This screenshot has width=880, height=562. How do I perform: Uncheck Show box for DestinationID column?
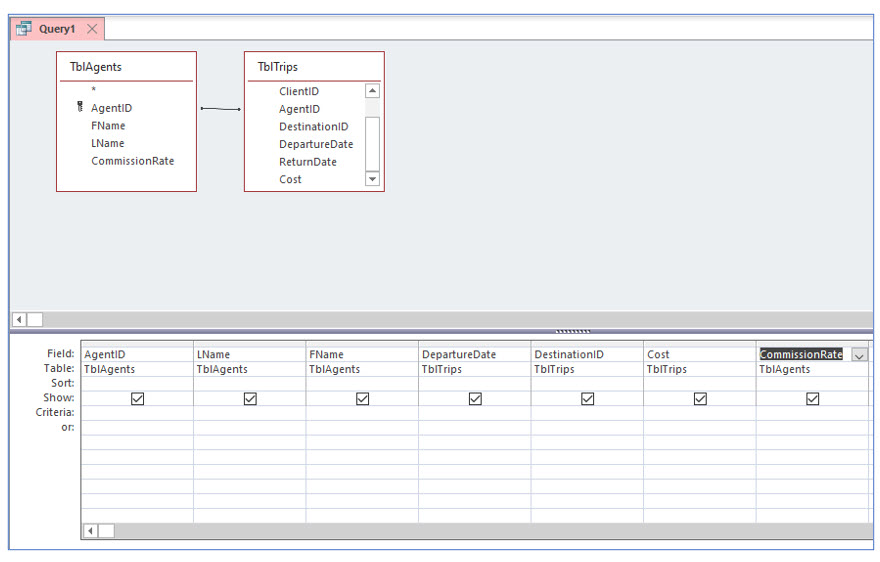point(588,399)
